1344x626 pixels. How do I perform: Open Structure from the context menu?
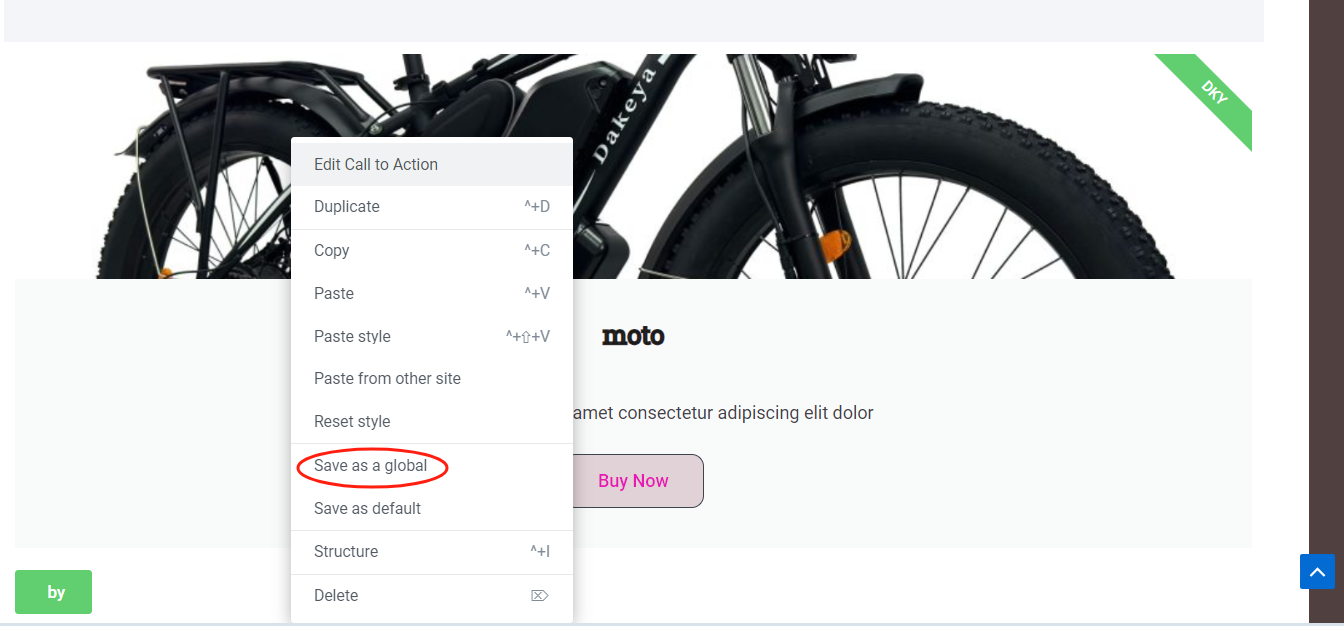[346, 552]
